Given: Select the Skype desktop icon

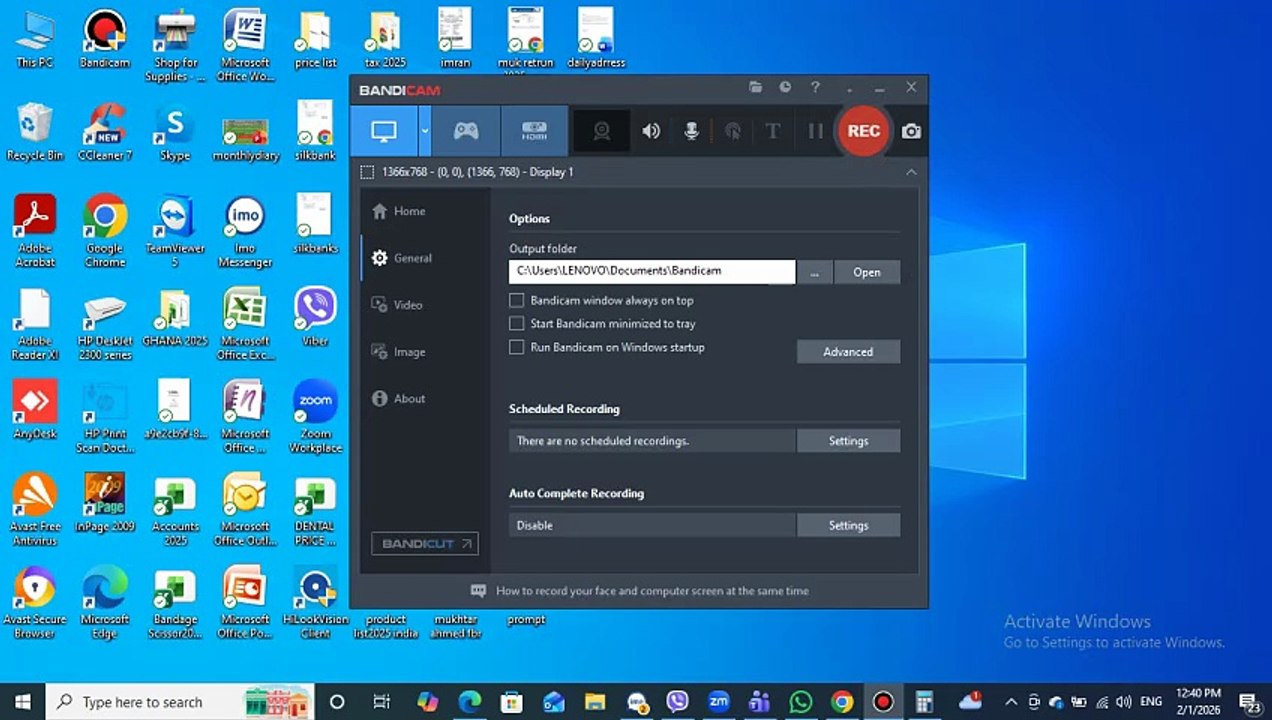Looking at the screenshot, I should pyautogui.click(x=175, y=132).
